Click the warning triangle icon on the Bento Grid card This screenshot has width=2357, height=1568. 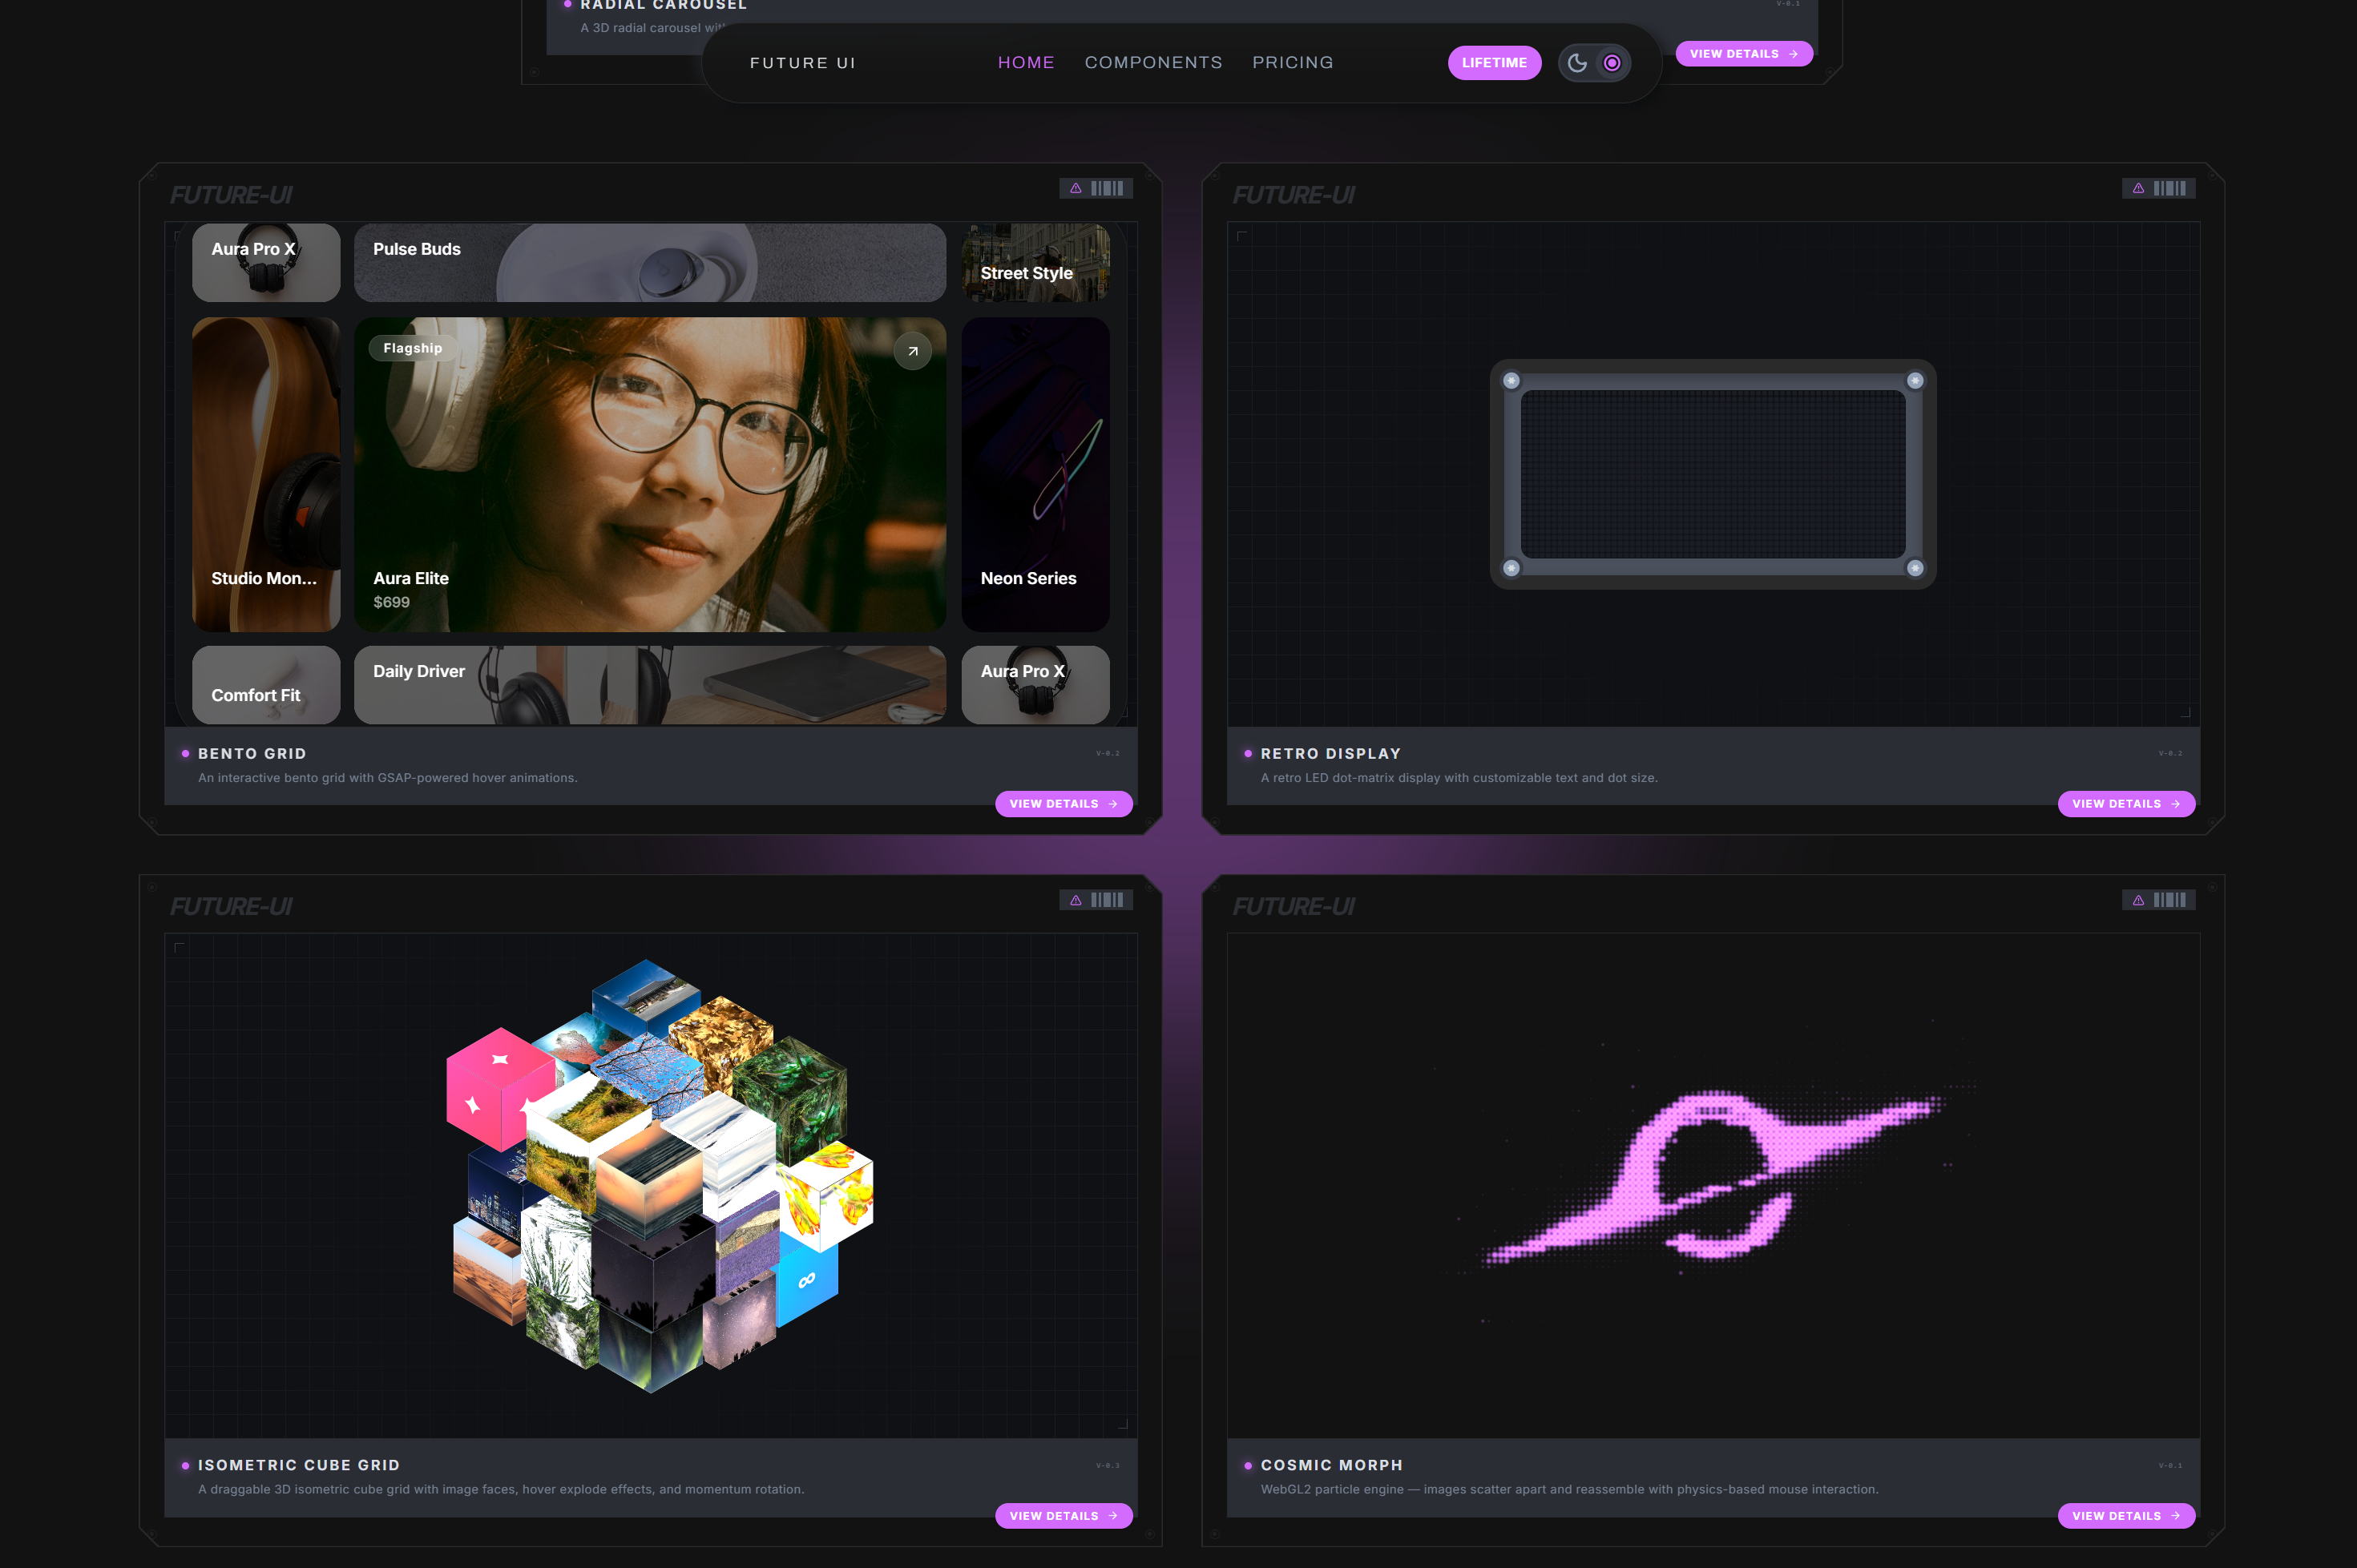(x=1075, y=188)
